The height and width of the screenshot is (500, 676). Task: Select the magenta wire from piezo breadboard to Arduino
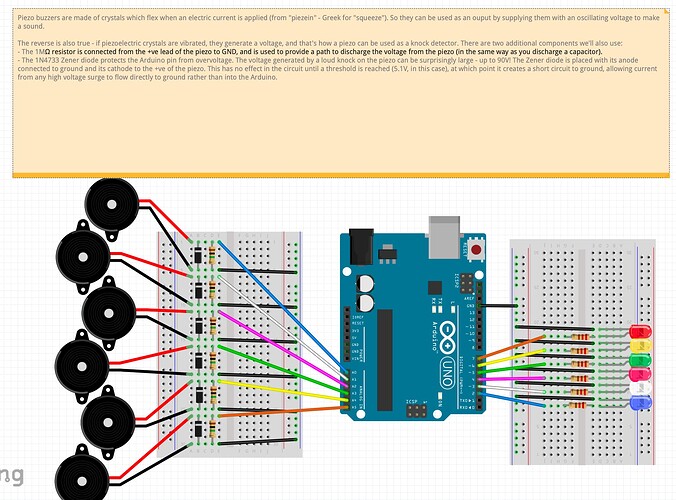tap(283, 348)
